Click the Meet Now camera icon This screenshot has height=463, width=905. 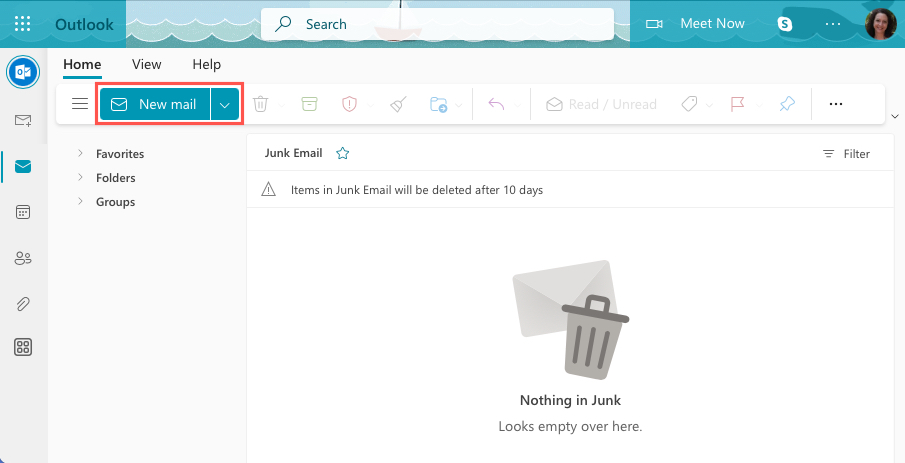pos(654,24)
